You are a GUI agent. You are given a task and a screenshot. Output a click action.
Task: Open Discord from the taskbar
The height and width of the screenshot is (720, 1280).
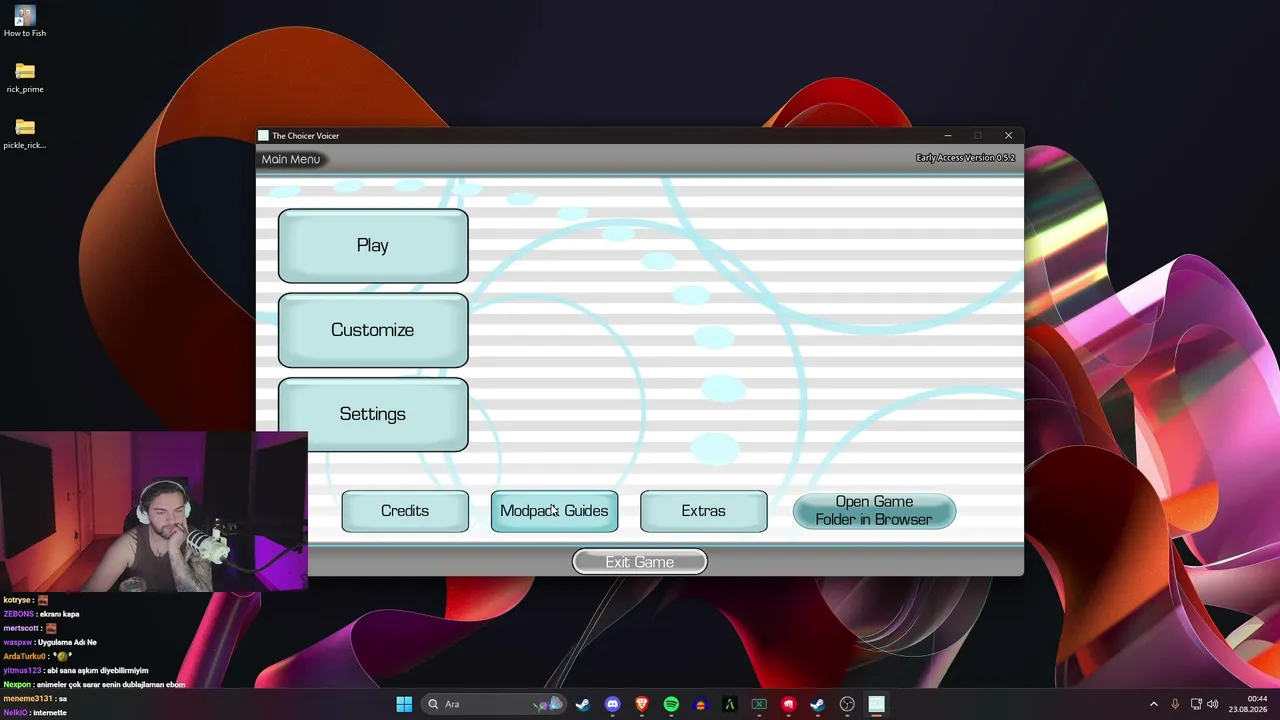click(612, 704)
